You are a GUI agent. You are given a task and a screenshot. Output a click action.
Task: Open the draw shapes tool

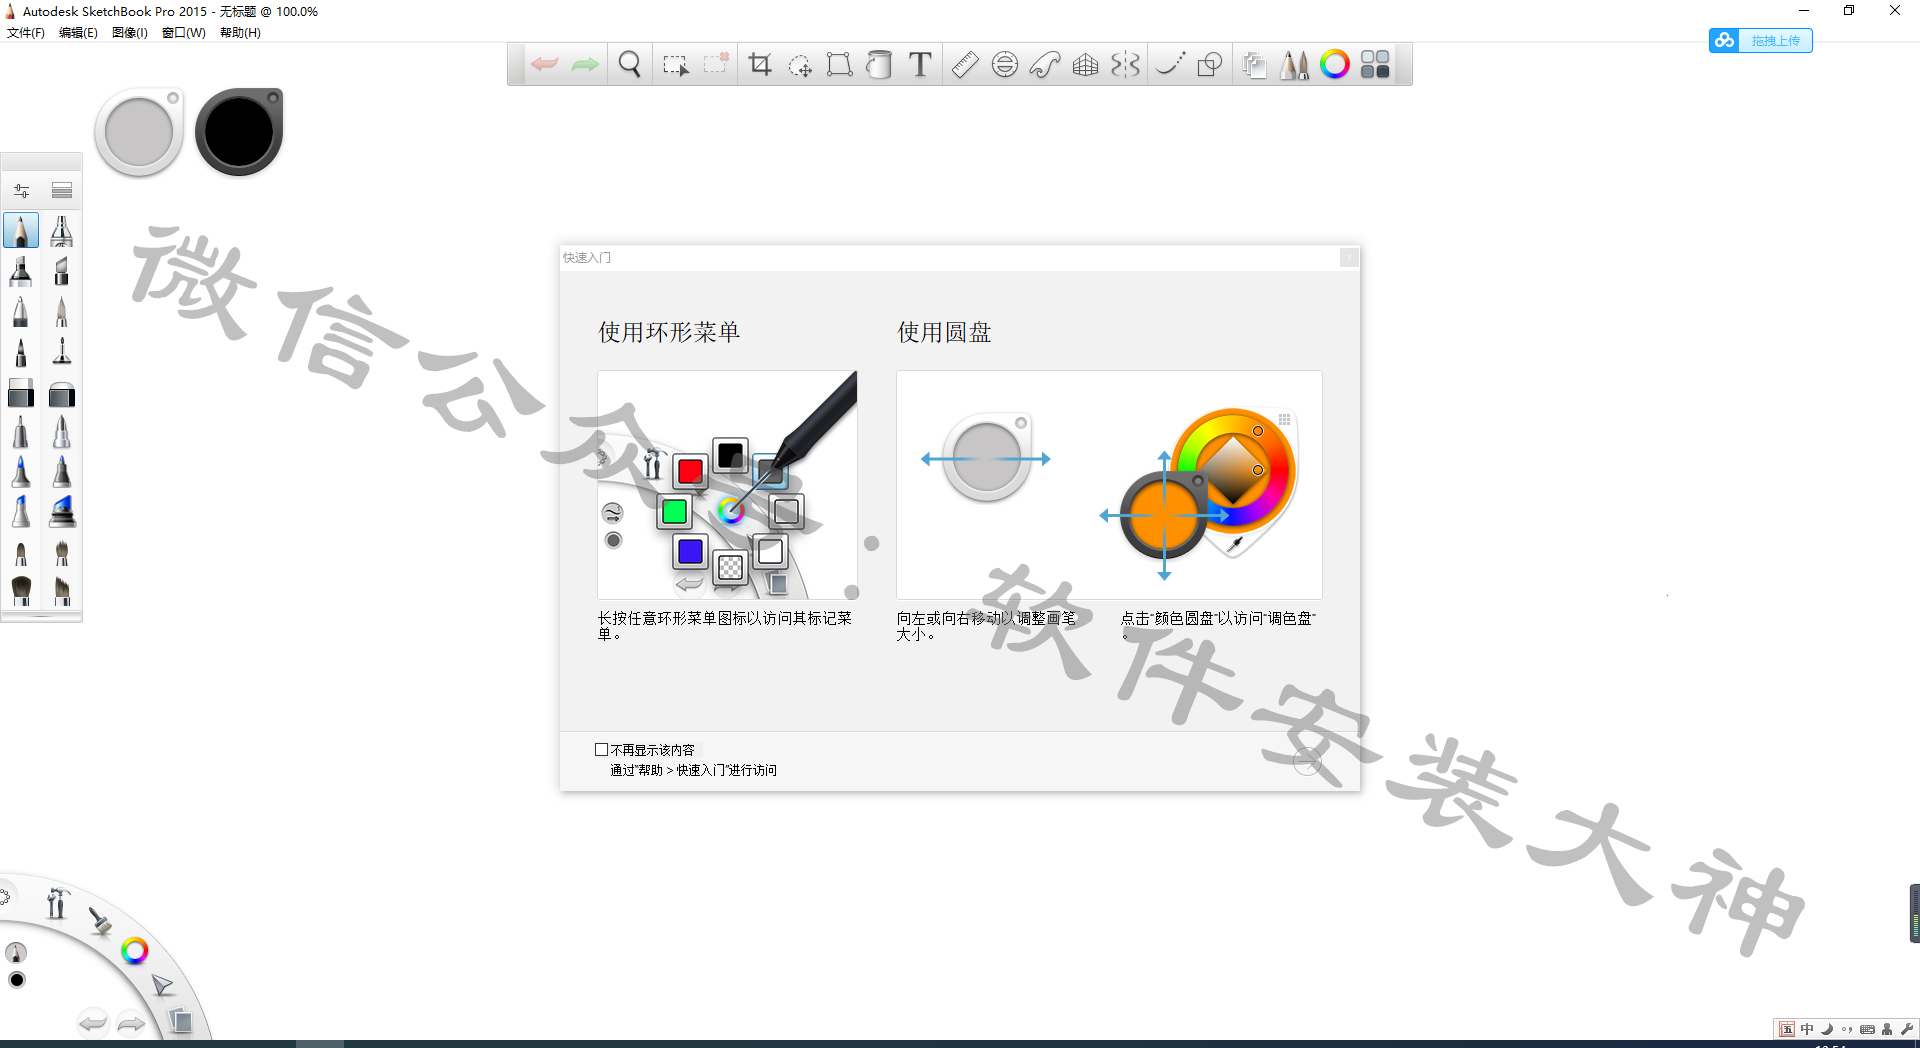(1210, 65)
